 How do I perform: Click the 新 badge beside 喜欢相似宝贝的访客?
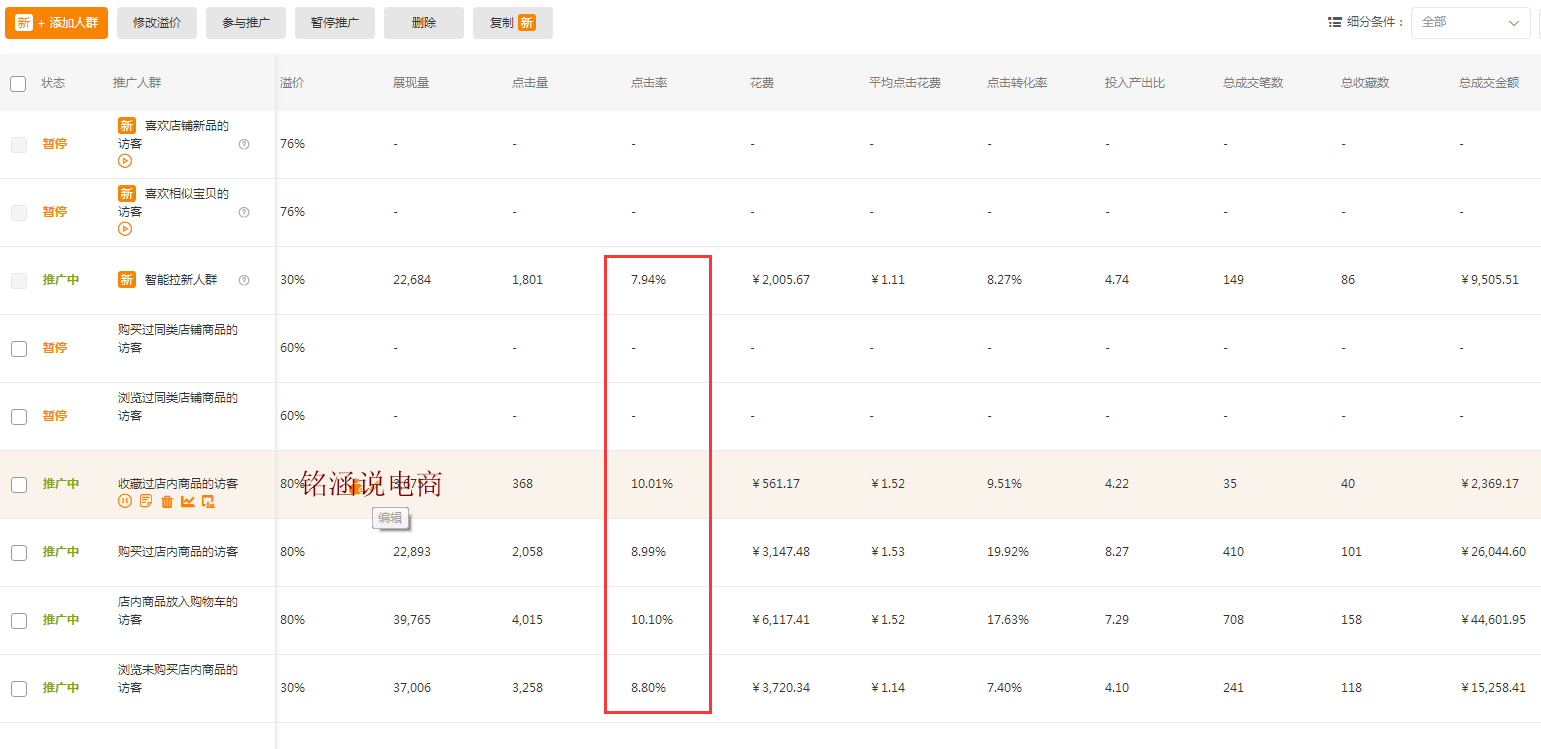(x=127, y=193)
